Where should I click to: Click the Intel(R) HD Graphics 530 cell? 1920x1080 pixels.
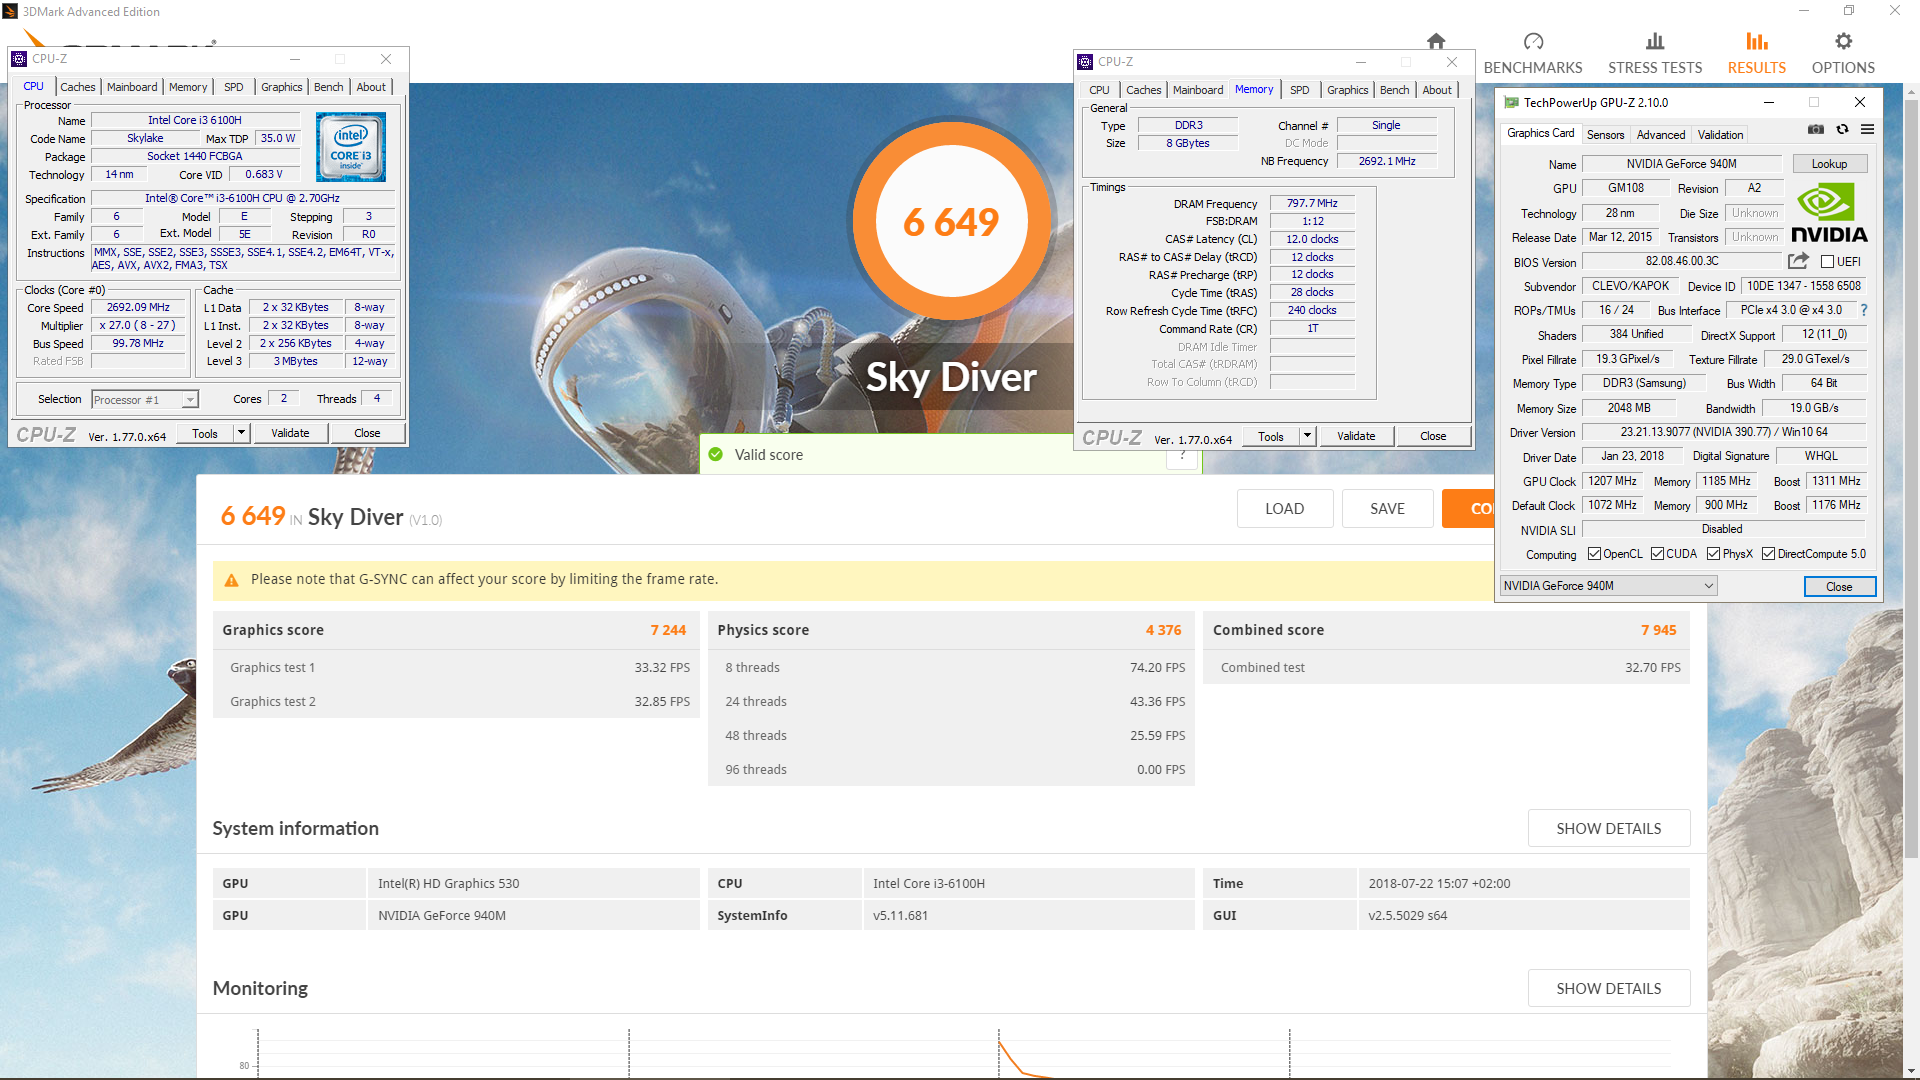(533, 884)
